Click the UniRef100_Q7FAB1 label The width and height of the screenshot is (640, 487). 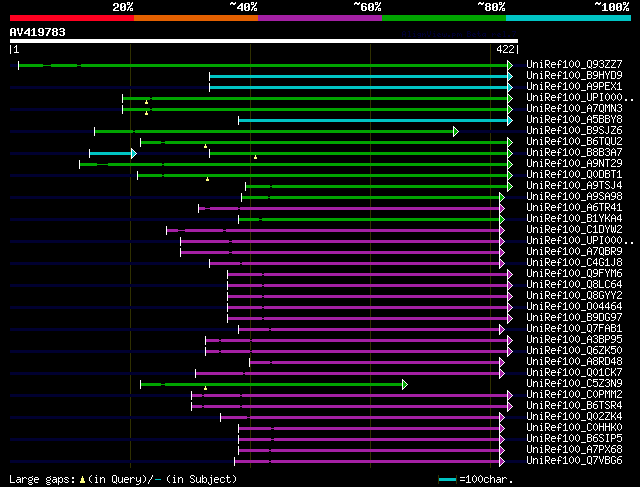574,329
